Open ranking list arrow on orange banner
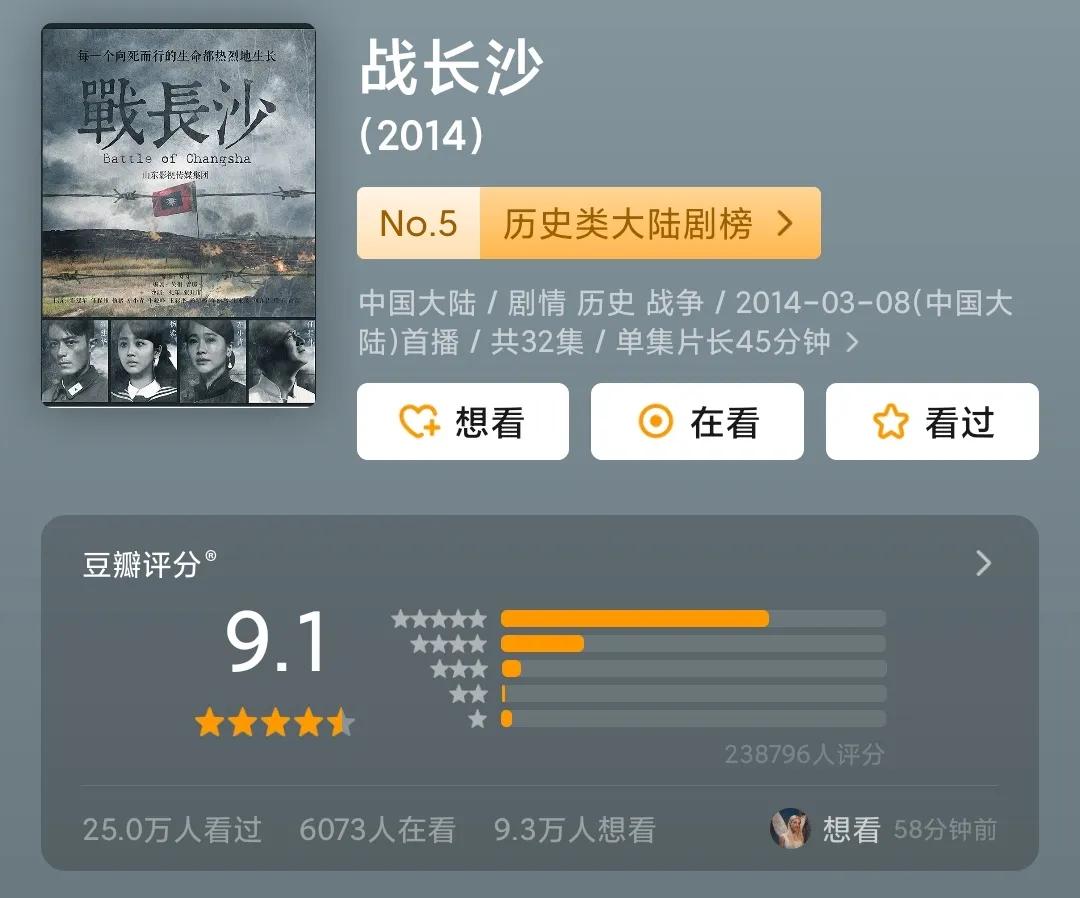This screenshot has height=898, width=1080. click(x=785, y=223)
